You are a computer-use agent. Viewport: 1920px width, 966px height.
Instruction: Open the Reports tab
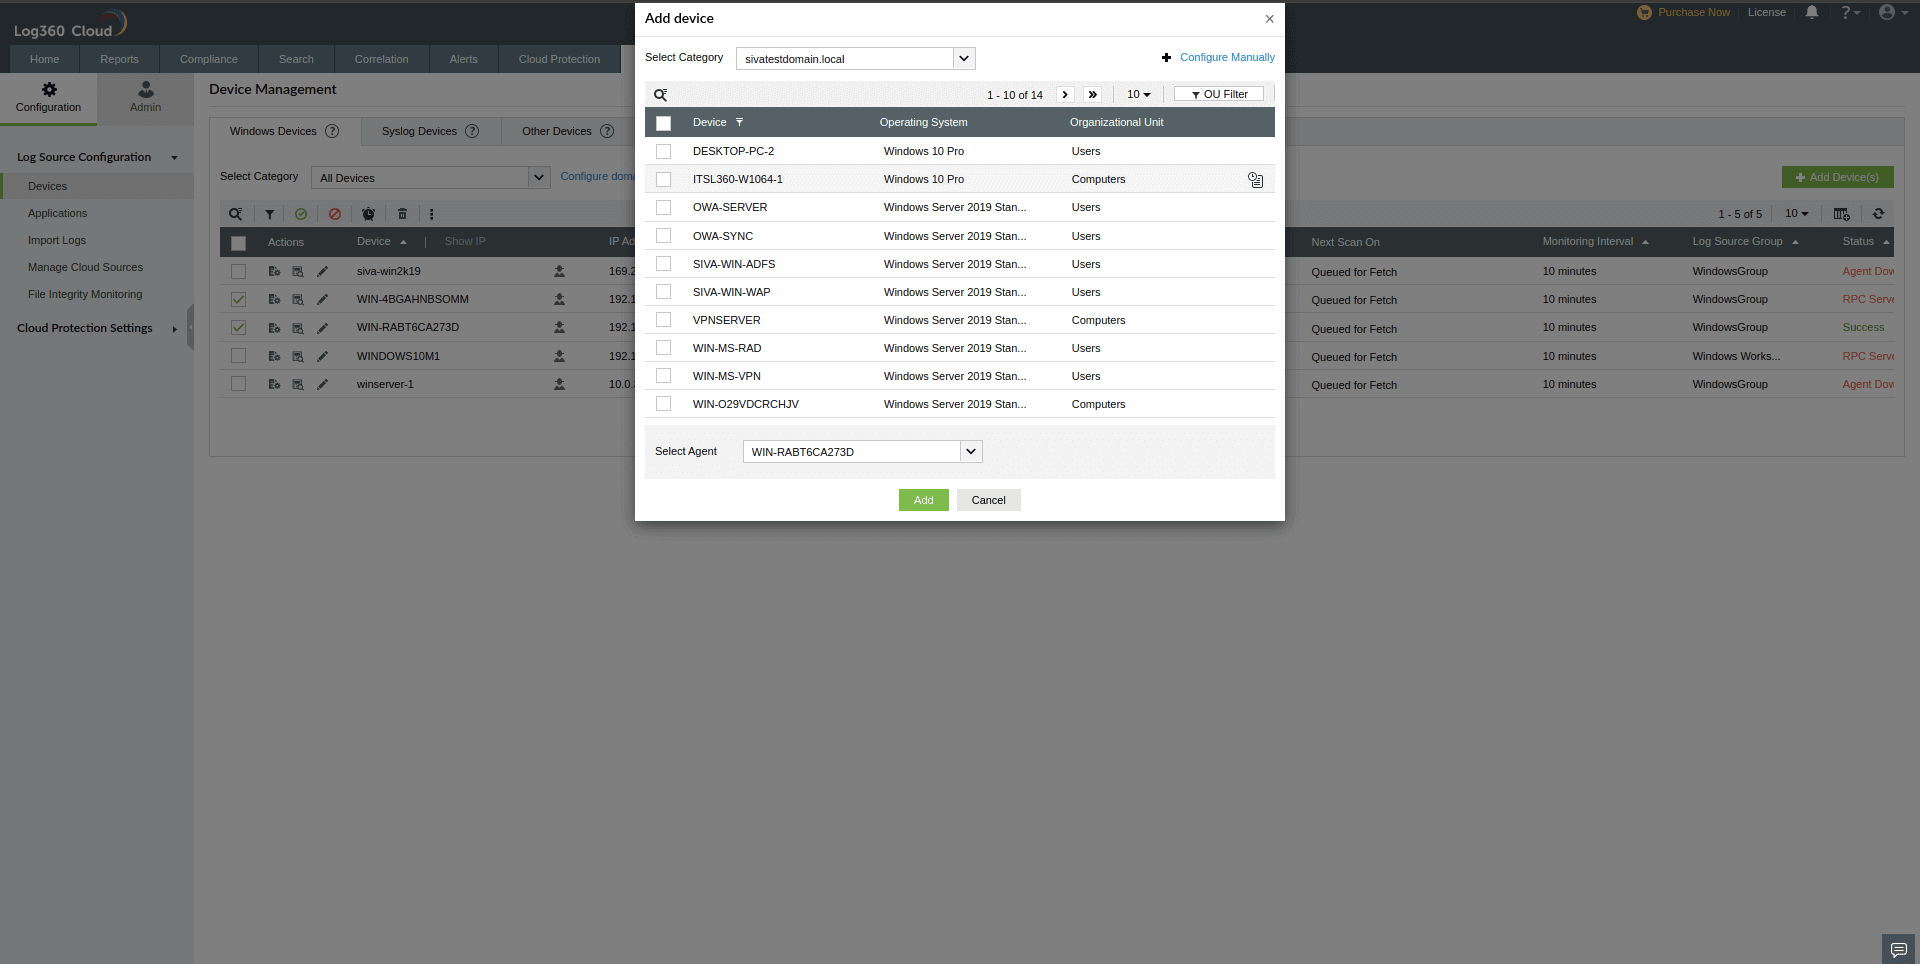tap(119, 60)
